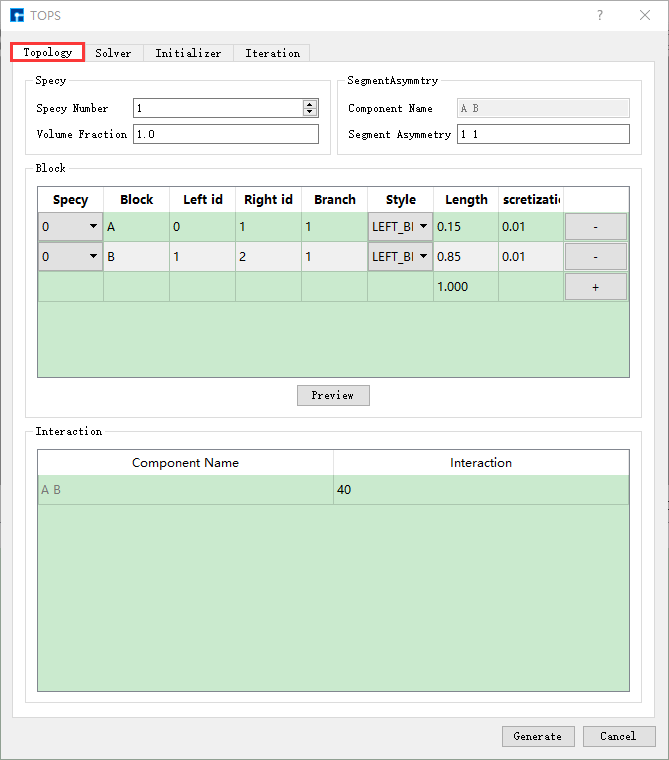
Task: Click the Volume Fraction input field
Action: coord(225,134)
